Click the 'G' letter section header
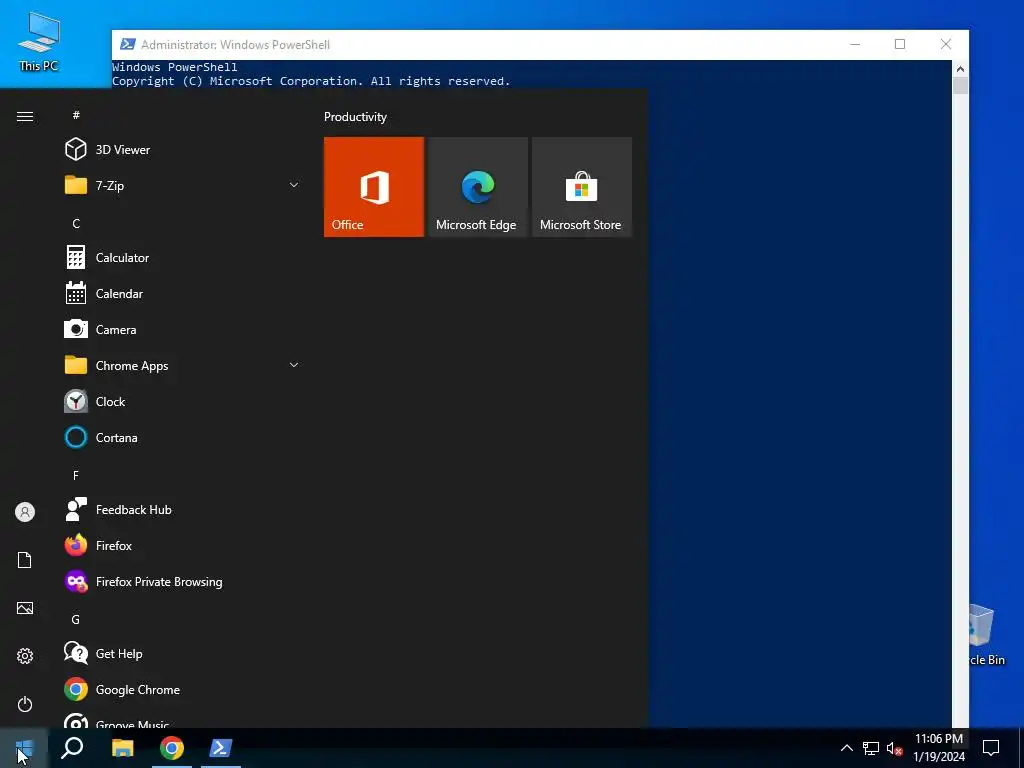 [76, 619]
